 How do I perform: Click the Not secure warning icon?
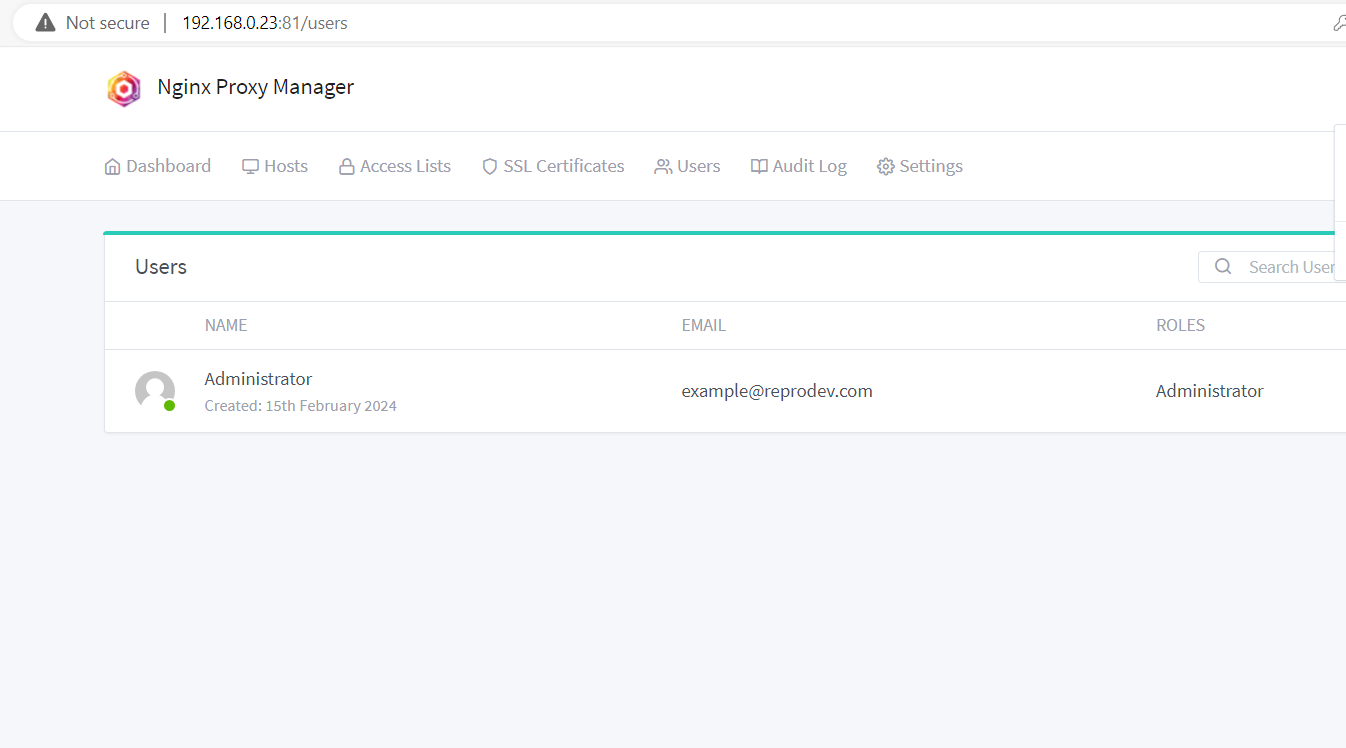point(45,22)
